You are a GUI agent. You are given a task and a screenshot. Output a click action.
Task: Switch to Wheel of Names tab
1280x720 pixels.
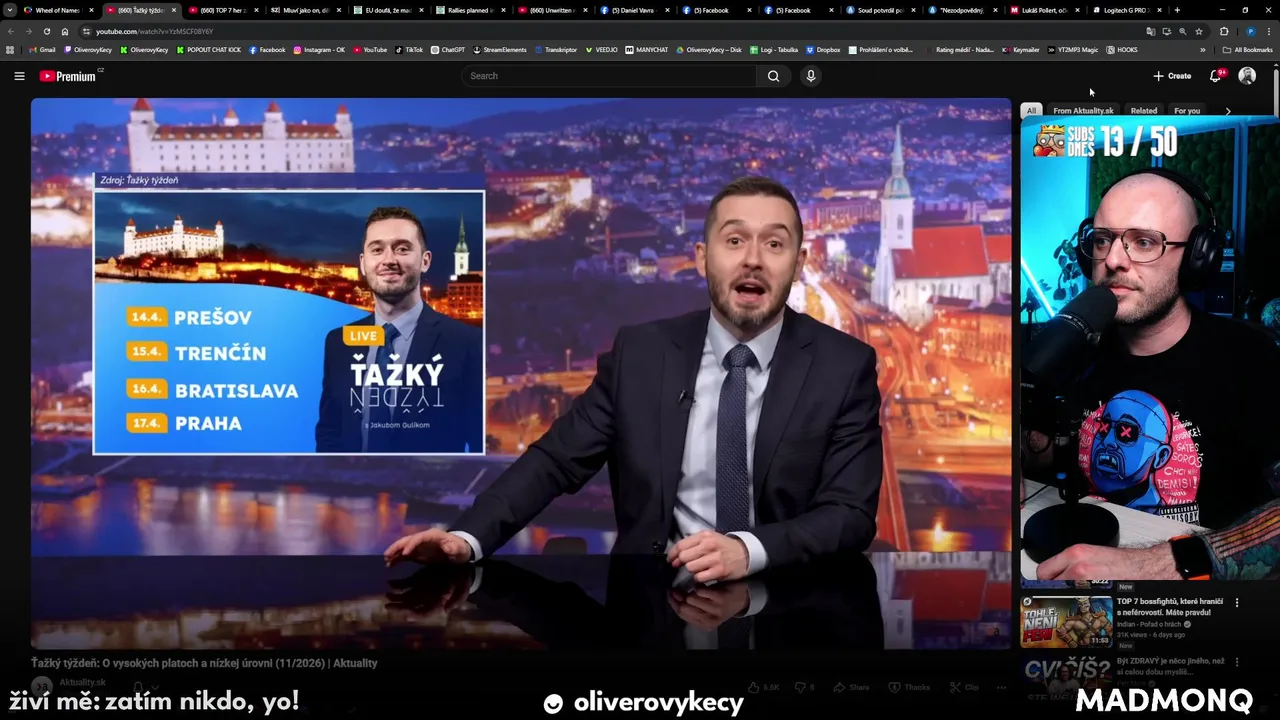click(x=58, y=10)
